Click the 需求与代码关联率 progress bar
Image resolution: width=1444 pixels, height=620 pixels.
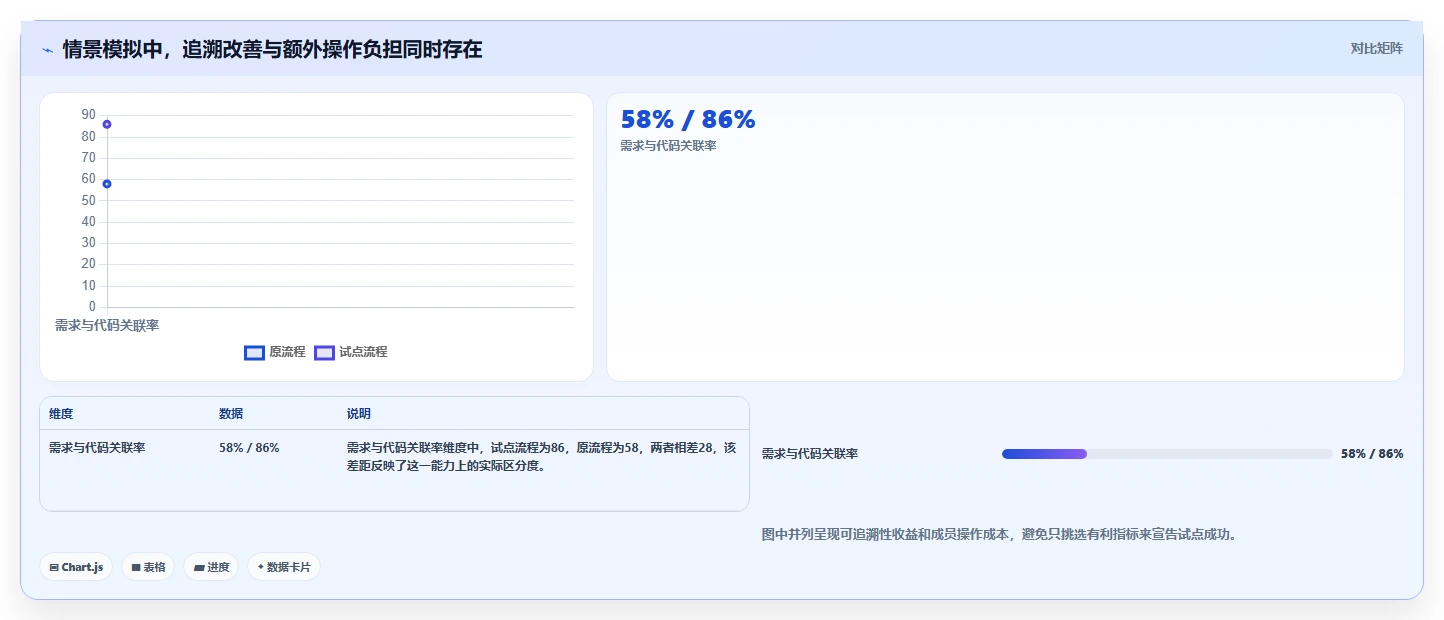click(x=1167, y=454)
